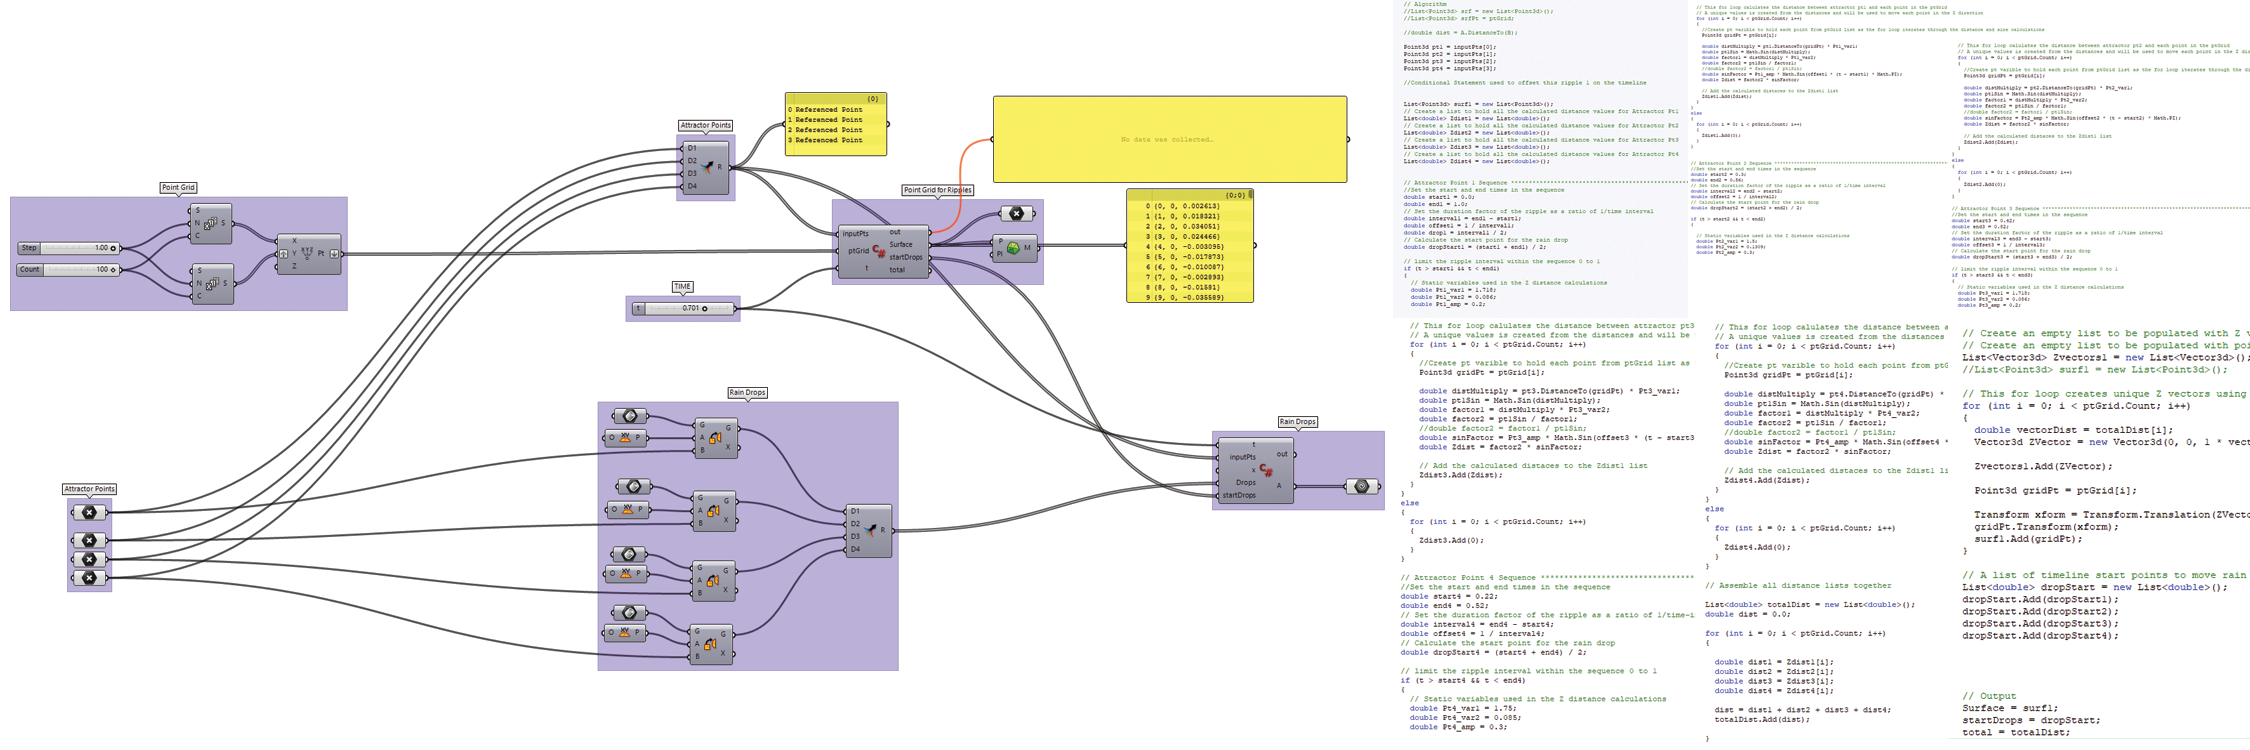
Task: Select topmost point parameter in lower-left Attractor Points
Action: 89,512
